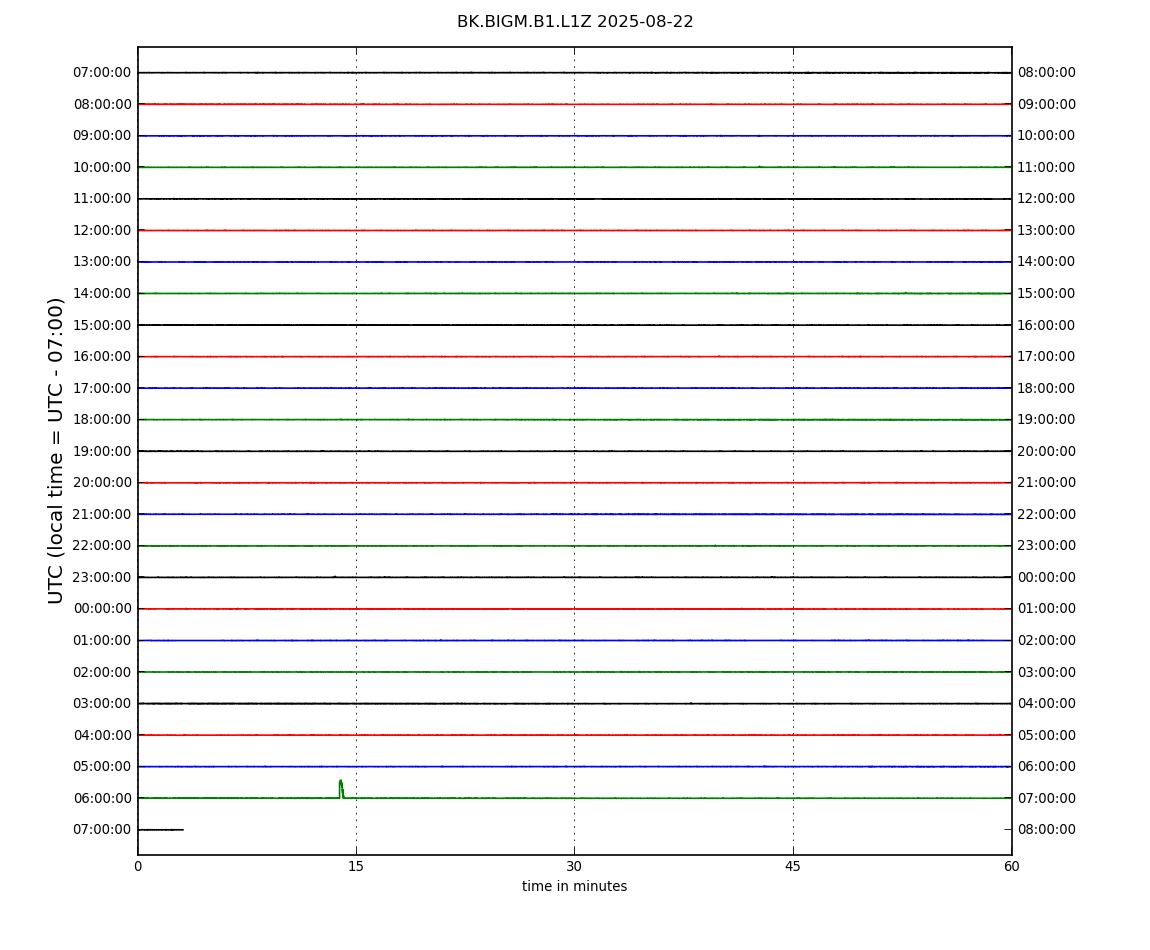The width and height of the screenshot is (1150, 950).
Task: Click left-axis label 06:00:00
Action: coord(103,798)
